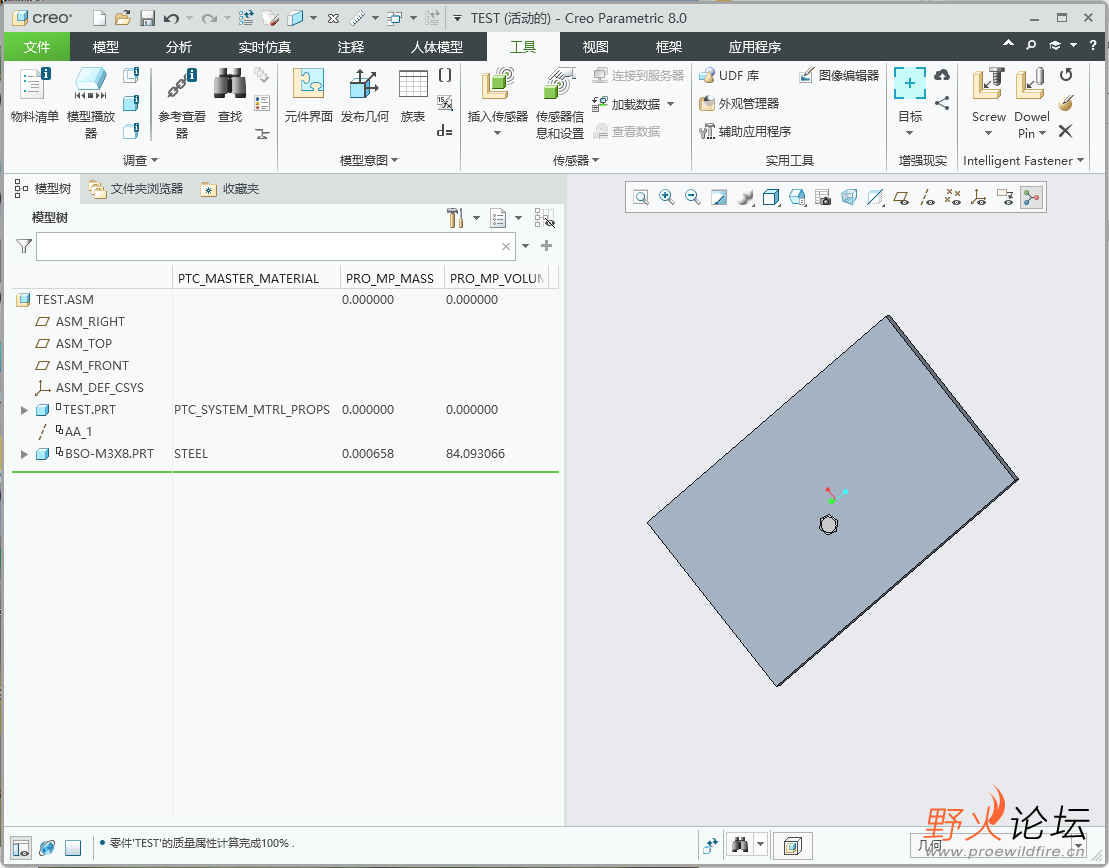Open the 族表 family table

[x=413, y=96]
